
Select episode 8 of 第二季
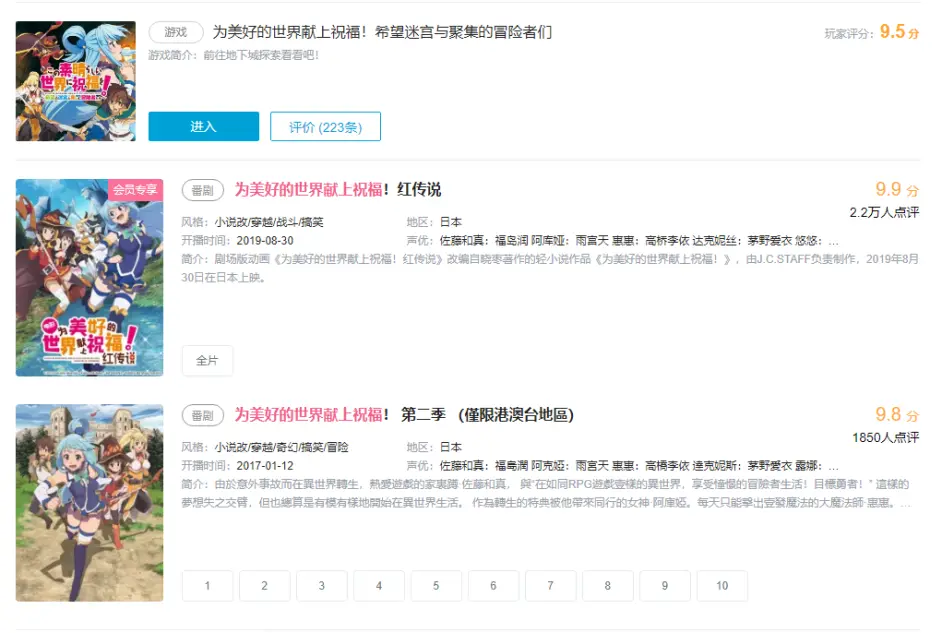pos(607,586)
